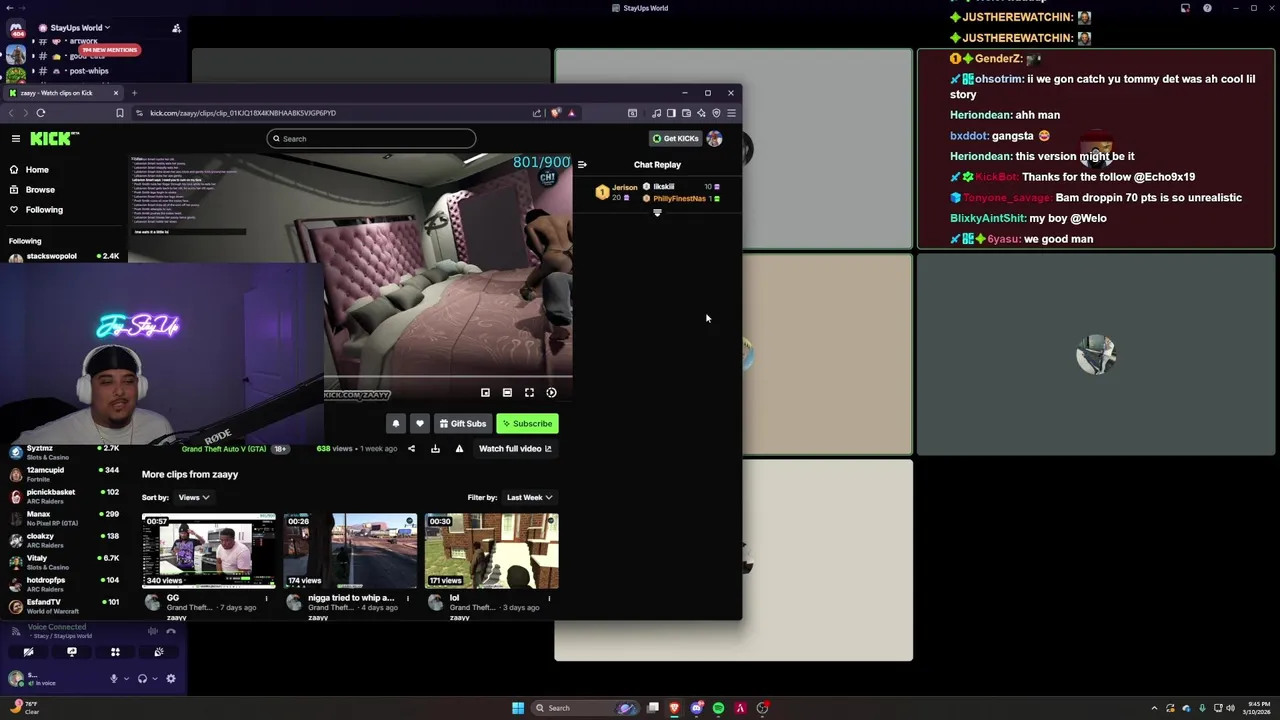Open options for lol clip
This screenshot has height=720, width=1280.
point(549,599)
